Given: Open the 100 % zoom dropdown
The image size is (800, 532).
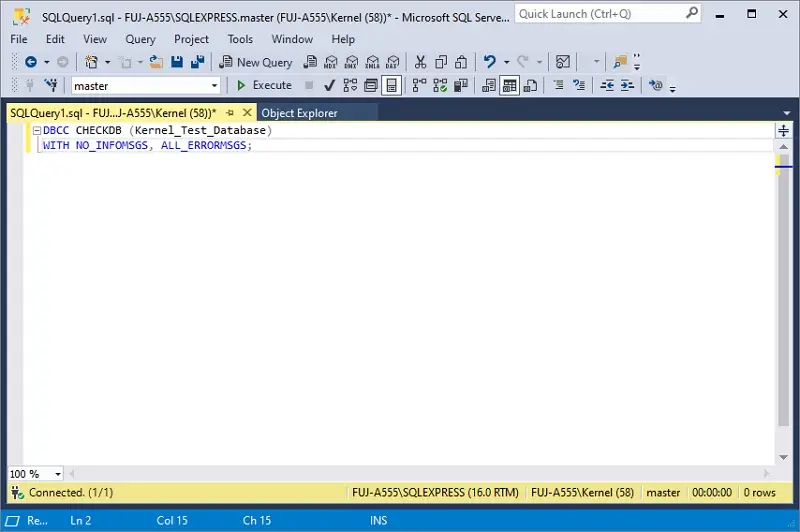Looking at the screenshot, I should (58, 474).
